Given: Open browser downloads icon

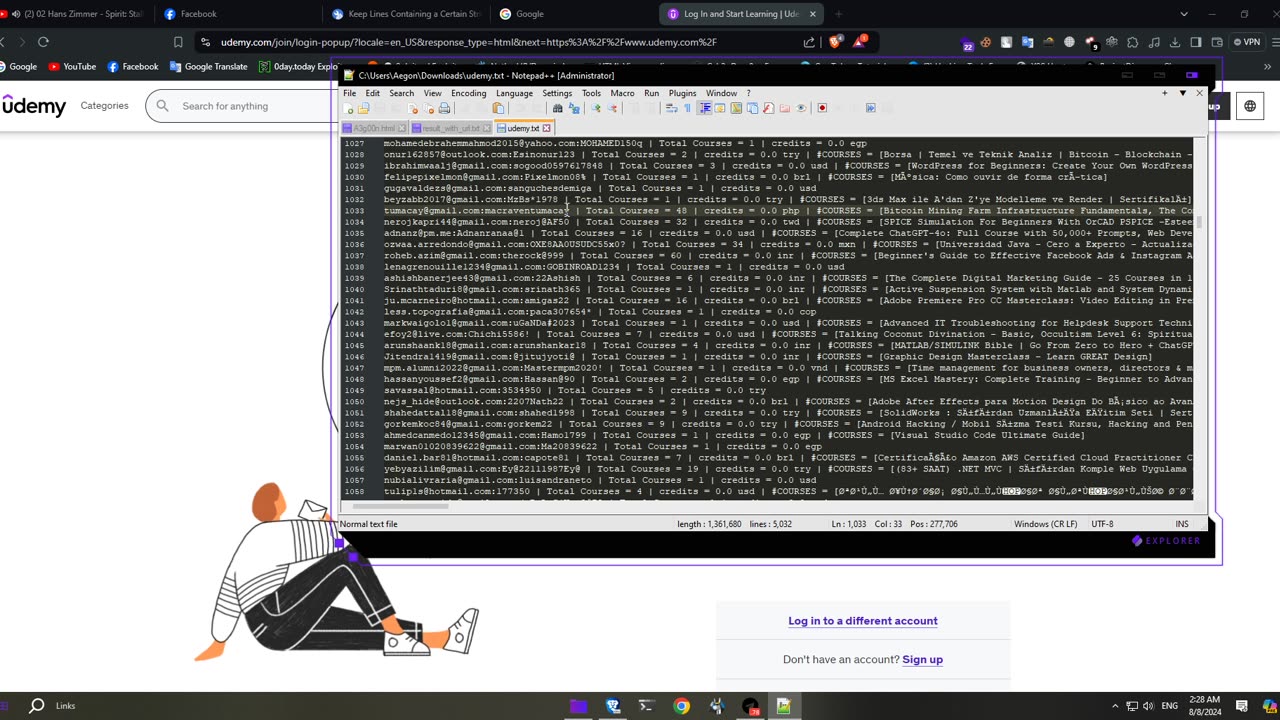Looking at the screenshot, I should coord(1174,42).
